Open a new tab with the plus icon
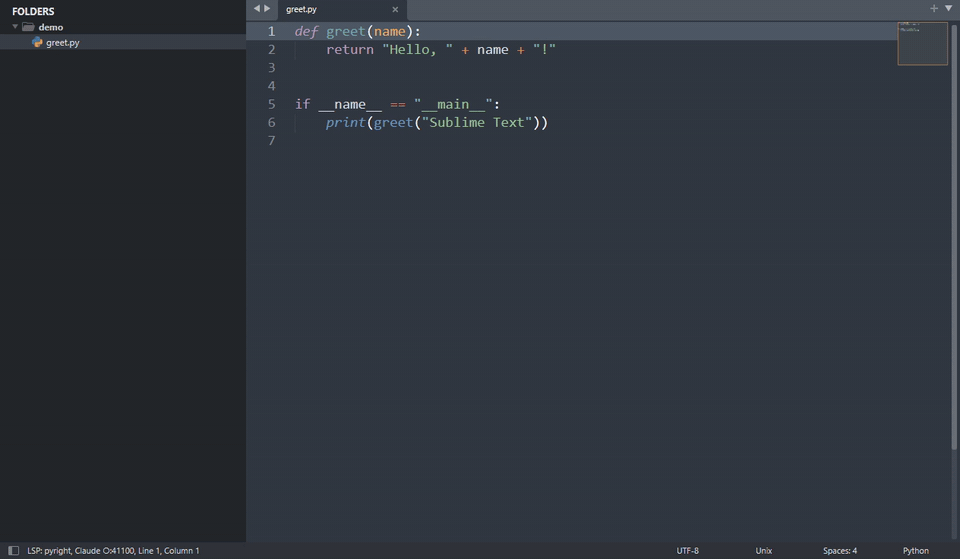Viewport: 960px width, 559px height. click(934, 9)
